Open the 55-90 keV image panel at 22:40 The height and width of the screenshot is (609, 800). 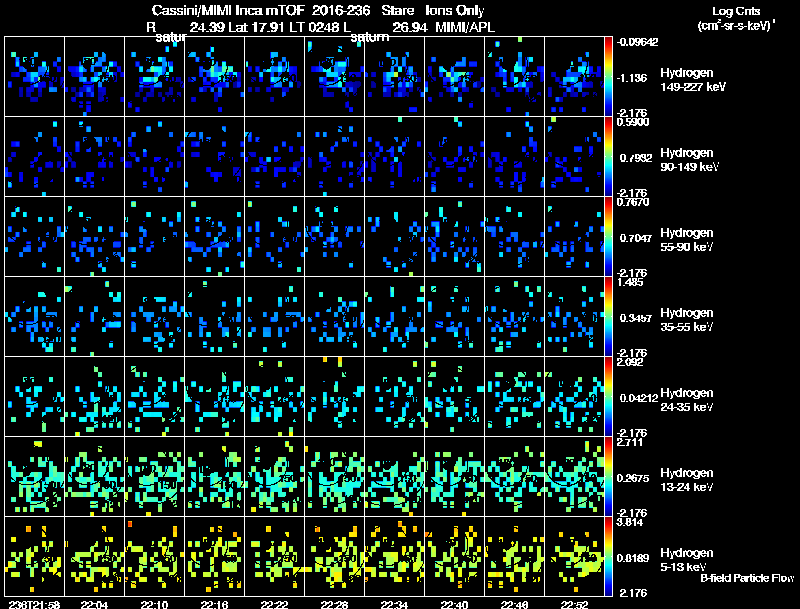[454, 237]
